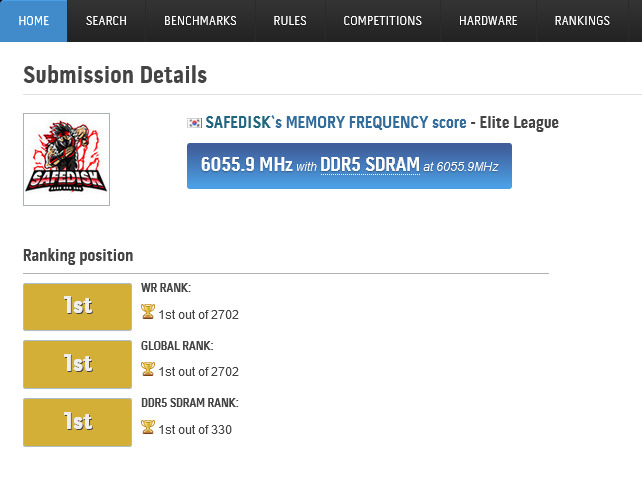Screen dimensions: 642x483
Task: Click the 6055.9 MHz score value
Action: (246, 165)
